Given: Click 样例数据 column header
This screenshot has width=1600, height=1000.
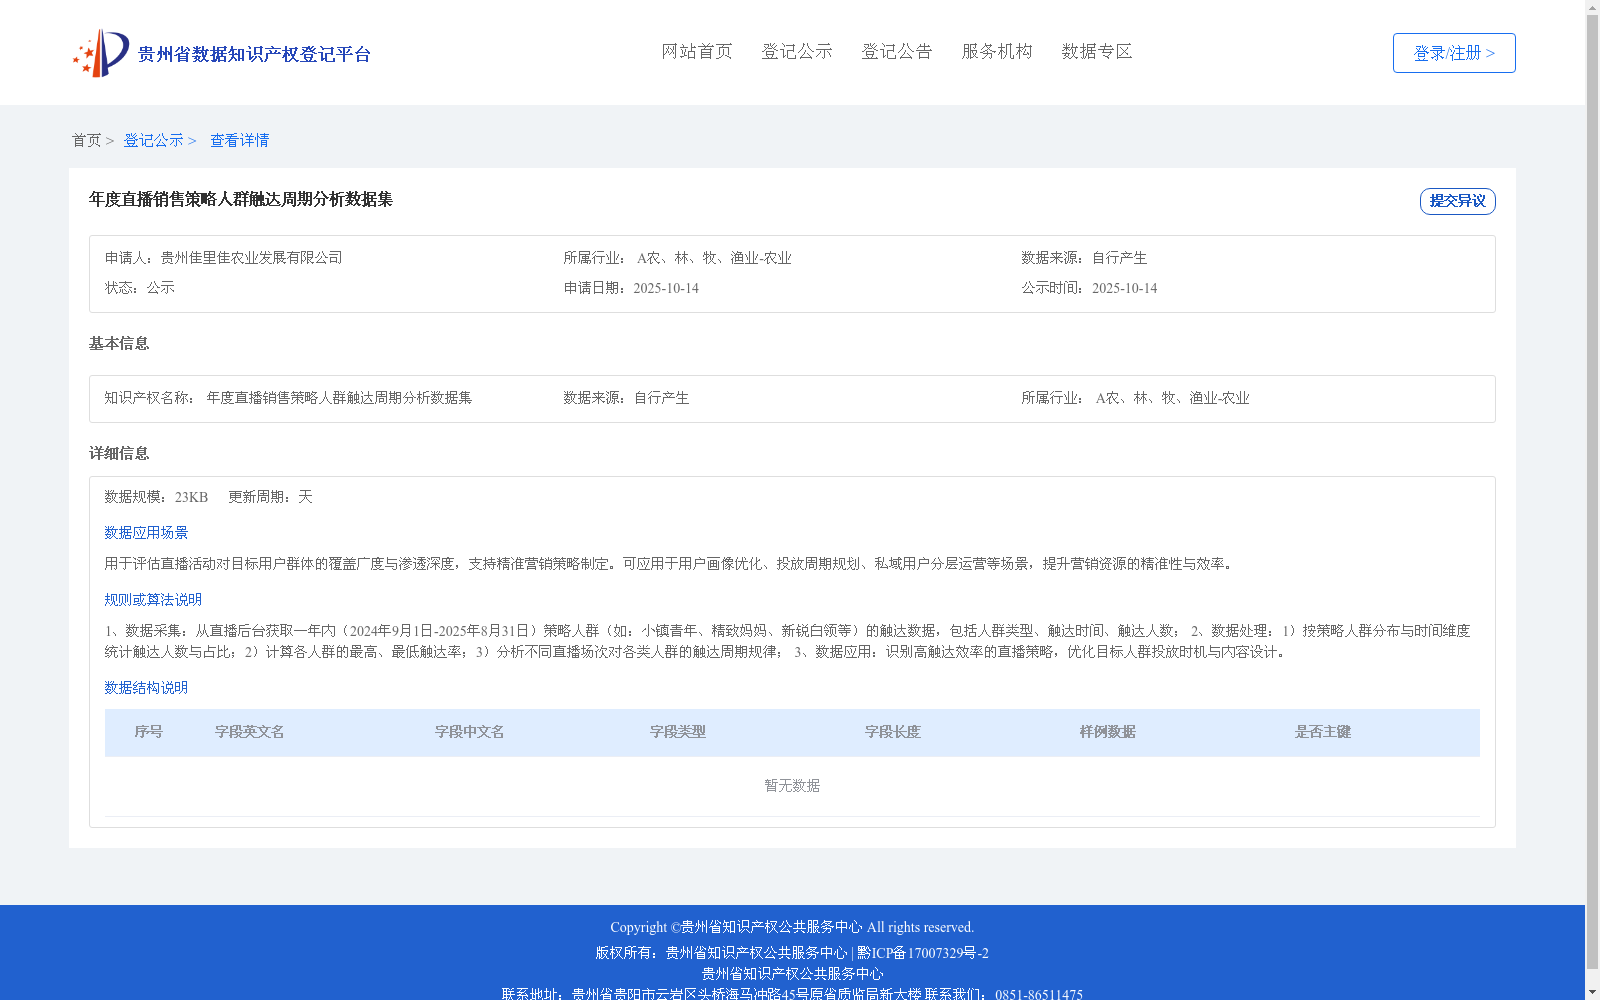Looking at the screenshot, I should pyautogui.click(x=1107, y=732).
